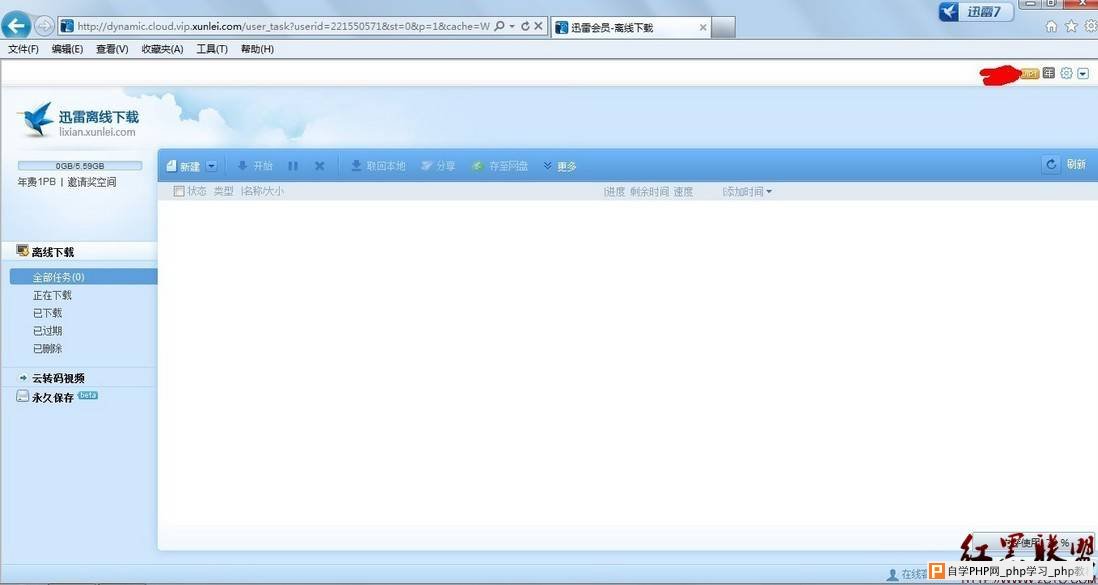Select the 迅雷会员-离线下载 tab

[630, 27]
